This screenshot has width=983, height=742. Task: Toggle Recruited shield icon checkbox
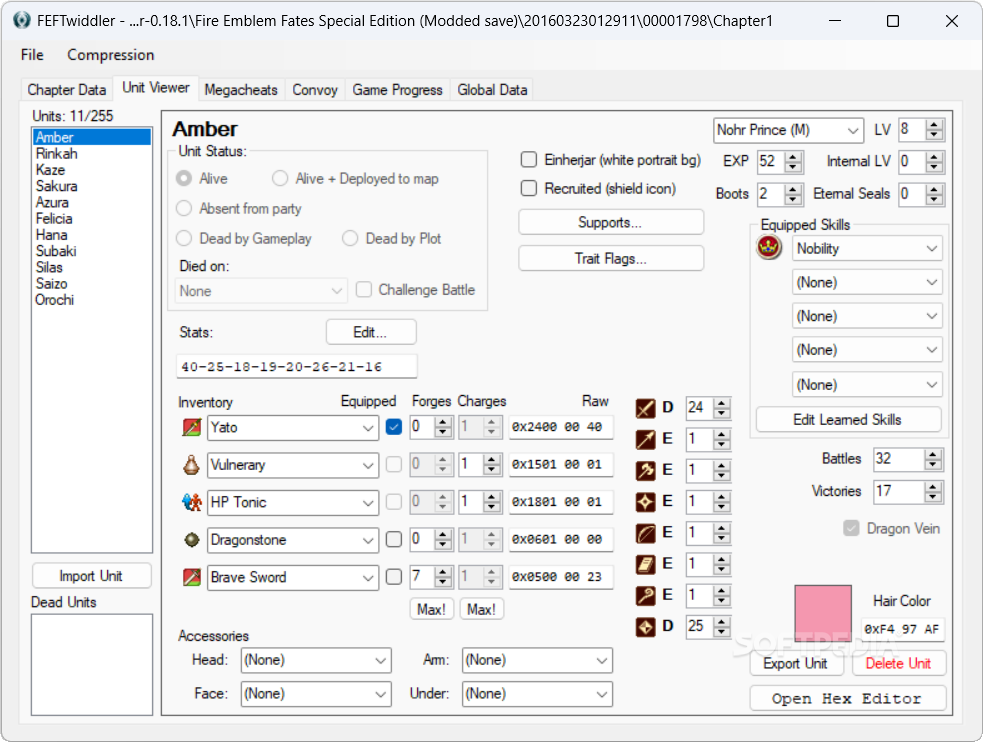(x=529, y=188)
